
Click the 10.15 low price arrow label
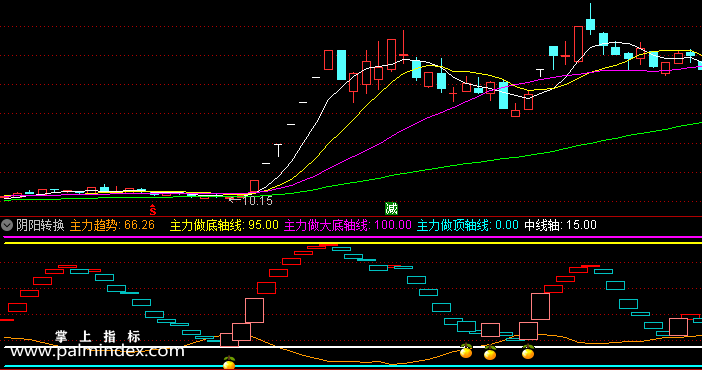[251, 201]
